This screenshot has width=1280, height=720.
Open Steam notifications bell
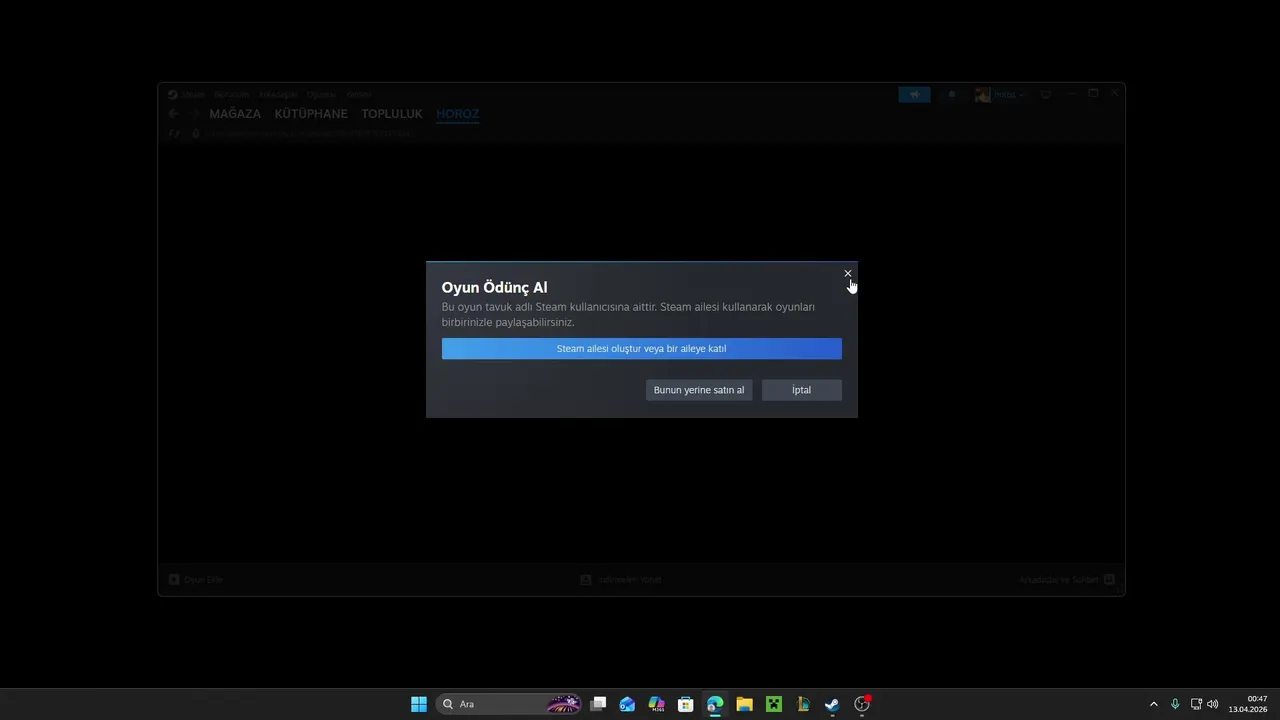pyautogui.click(x=952, y=94)
